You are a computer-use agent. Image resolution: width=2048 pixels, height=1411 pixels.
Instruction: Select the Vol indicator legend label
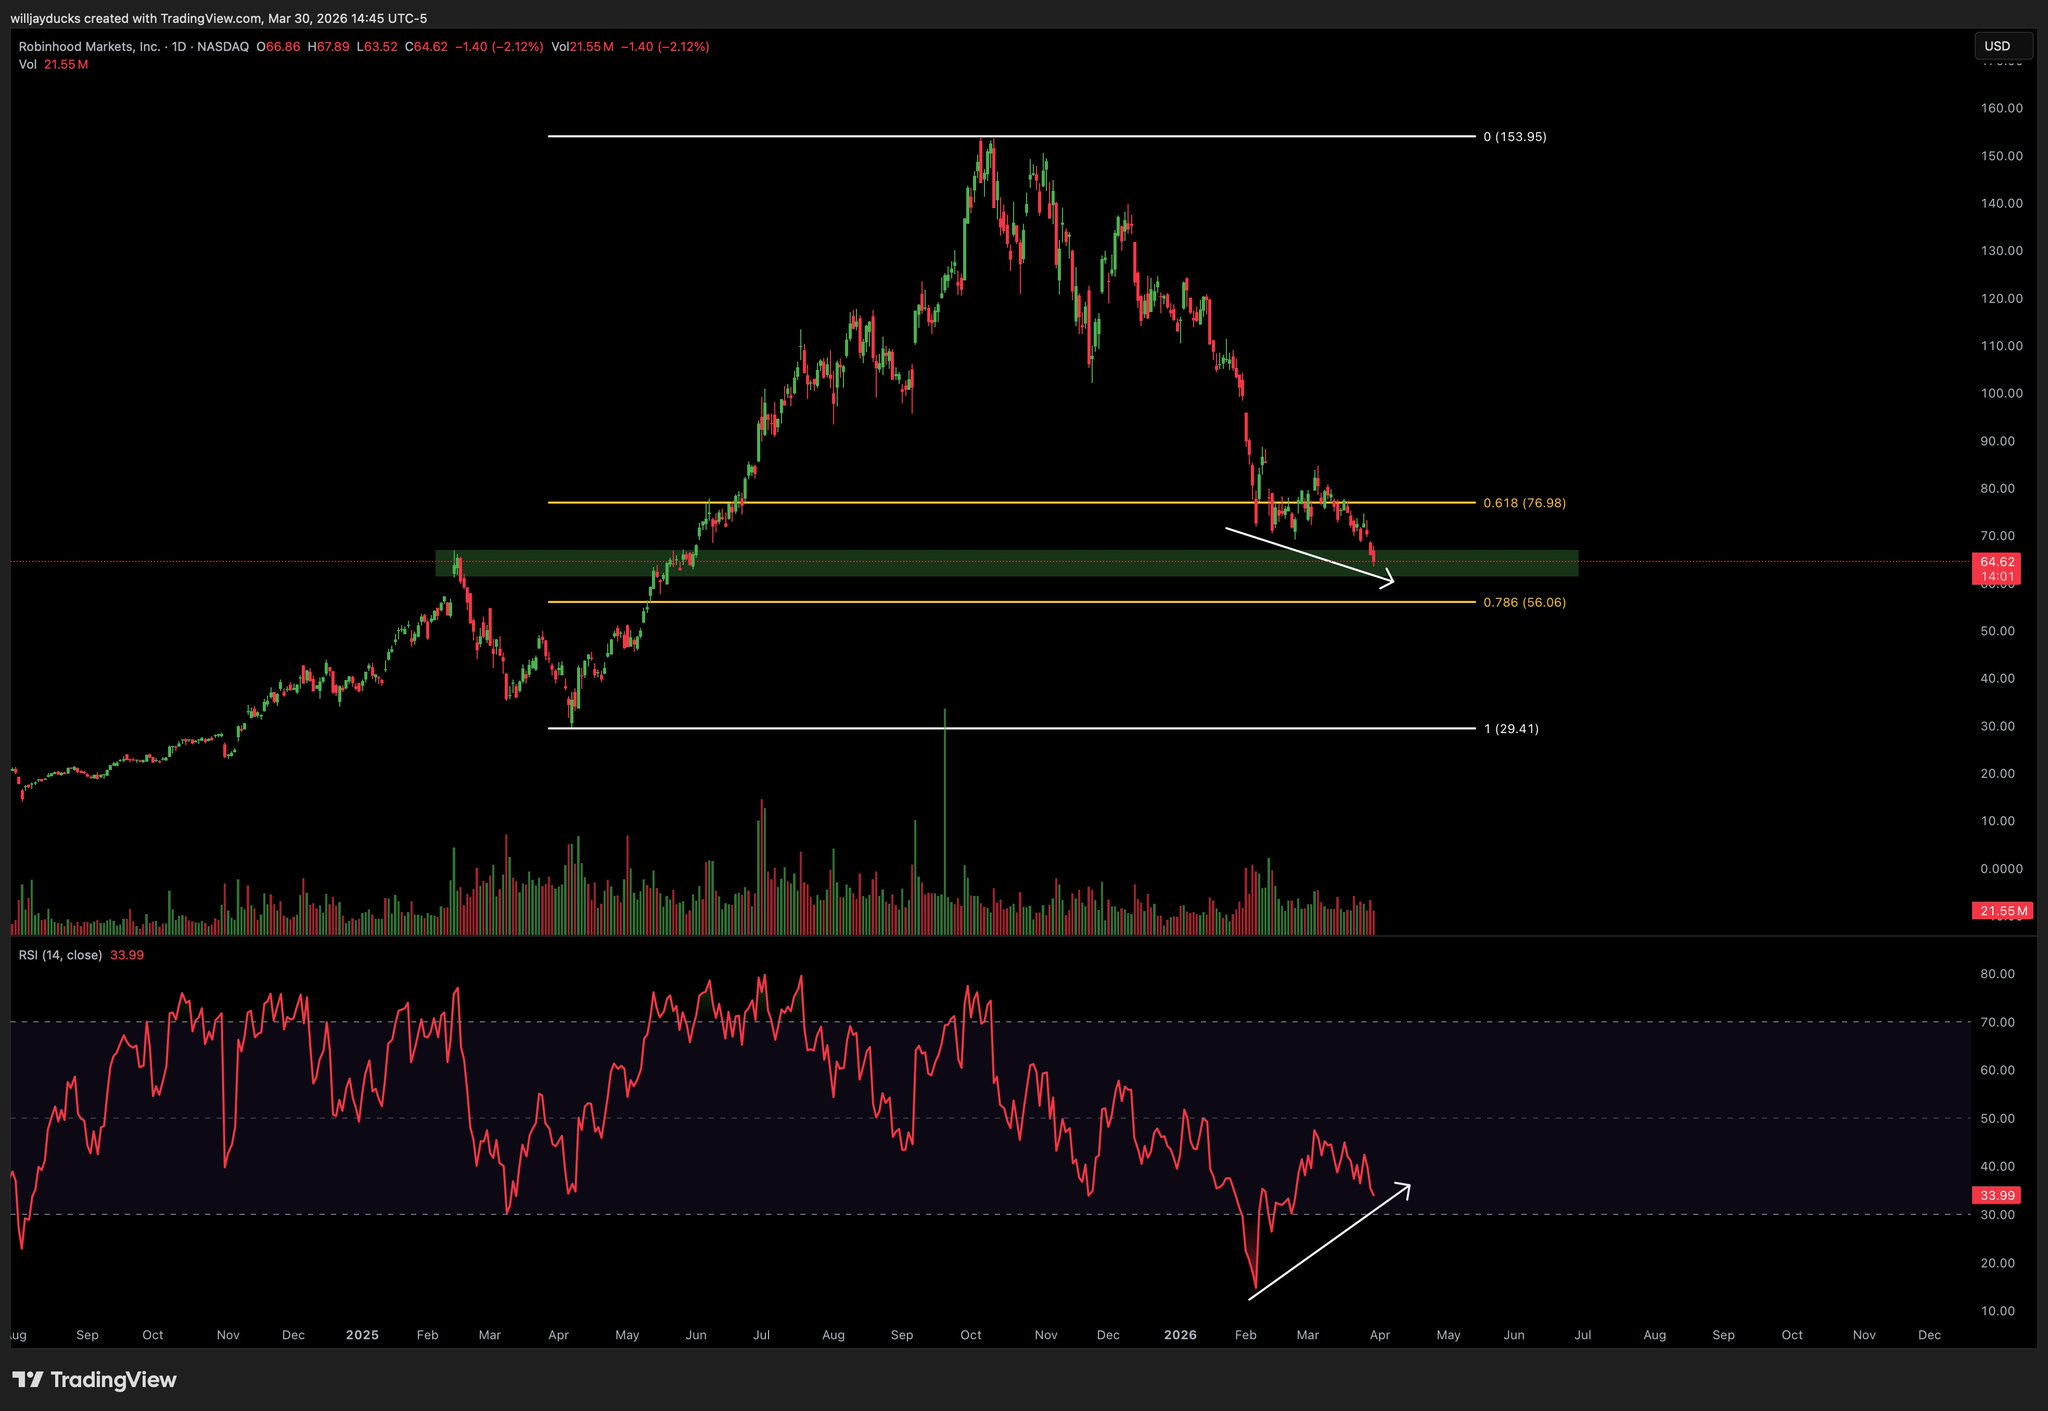tap(27, 64)
